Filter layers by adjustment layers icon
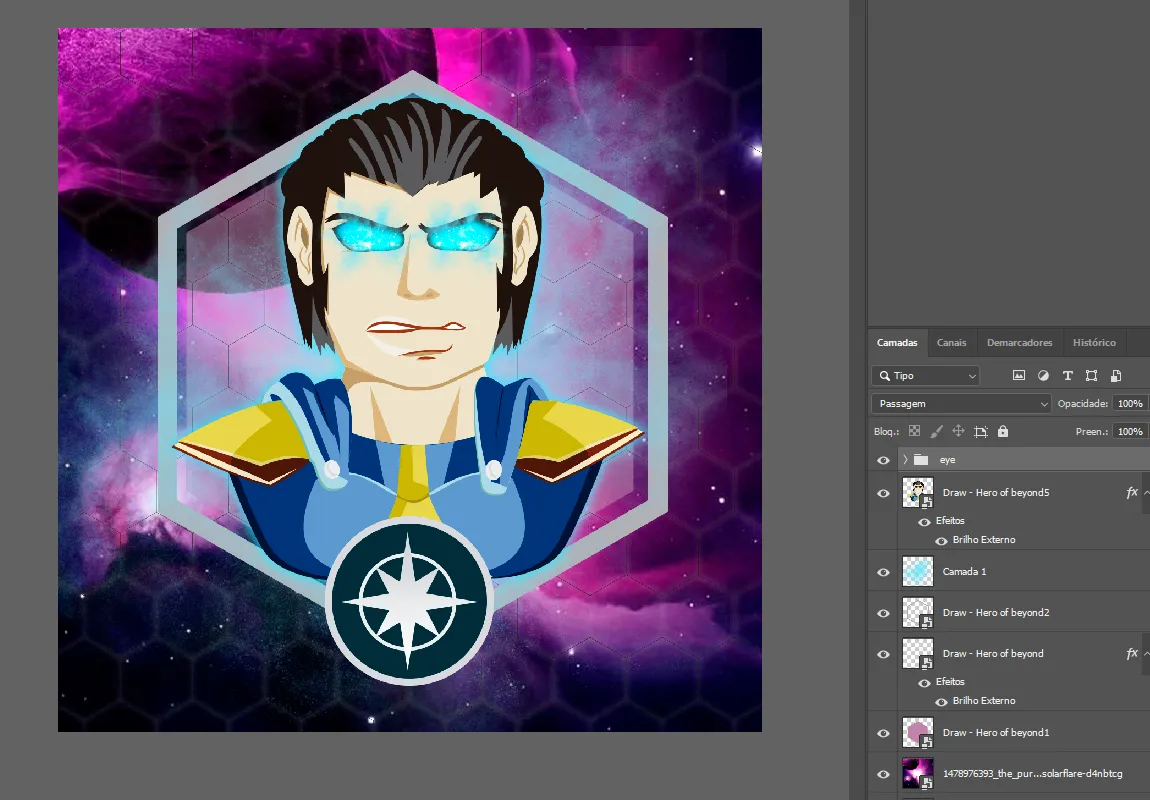 point(1043,375)
